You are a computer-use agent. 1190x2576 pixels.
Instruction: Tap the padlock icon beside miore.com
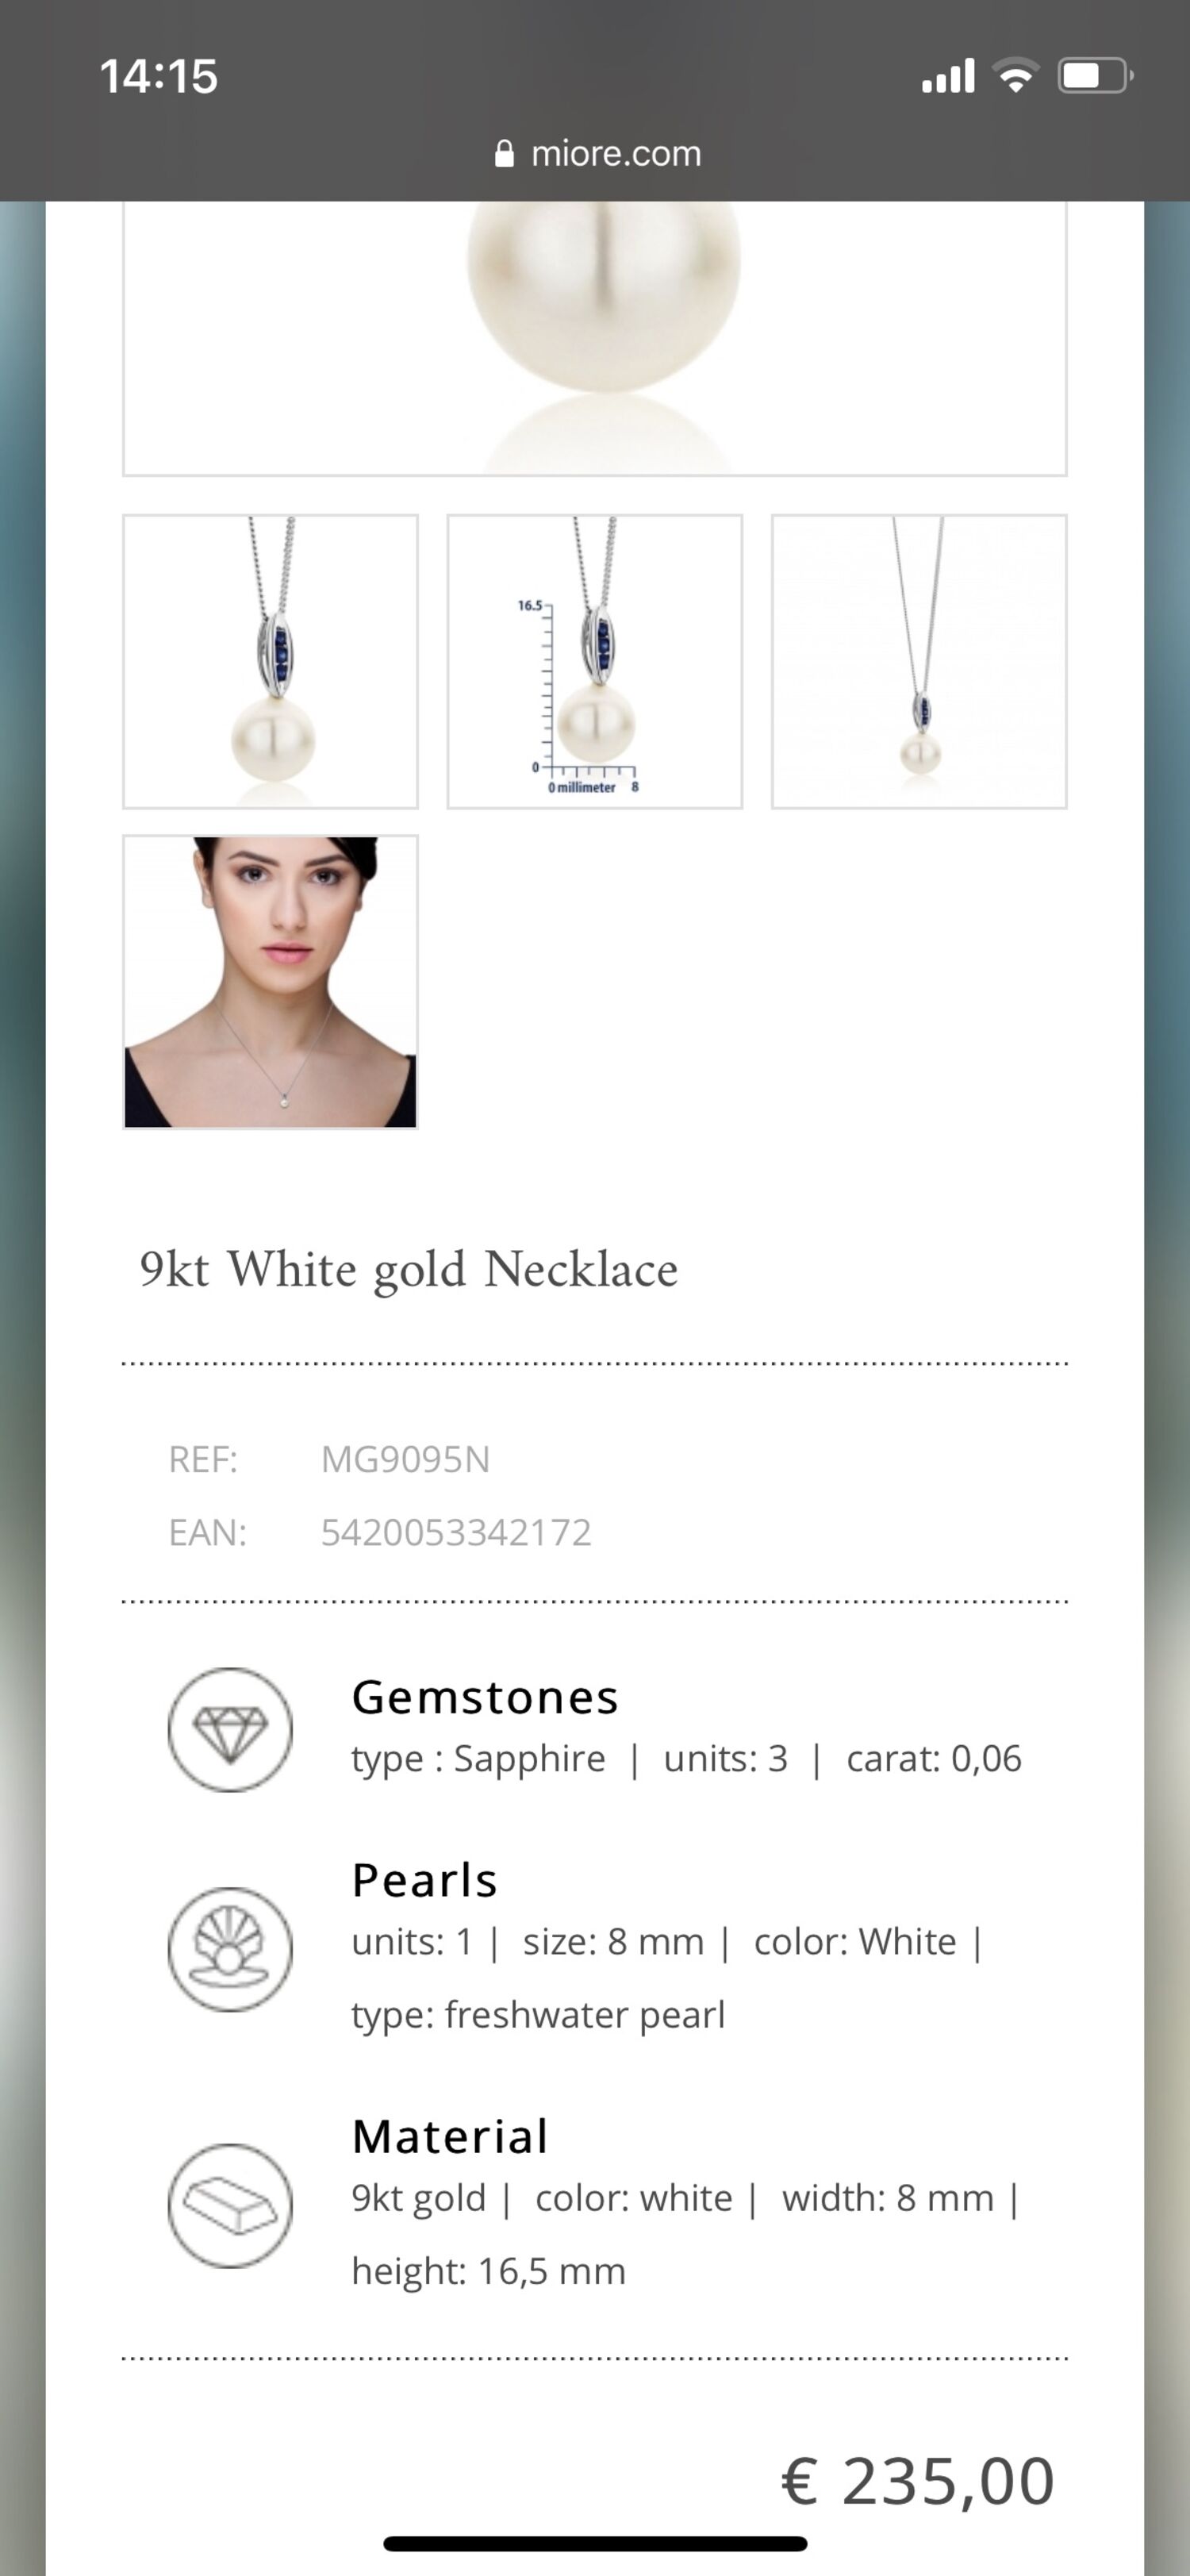point(504,153)
